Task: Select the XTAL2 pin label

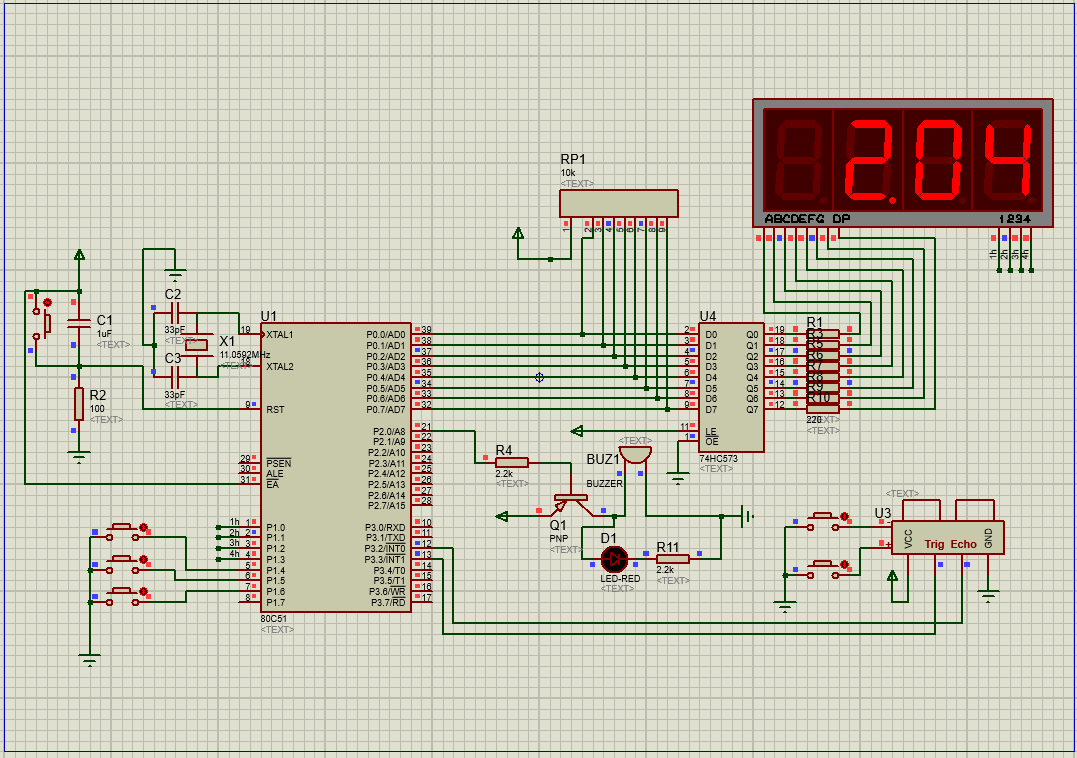Action: [280, 367]
